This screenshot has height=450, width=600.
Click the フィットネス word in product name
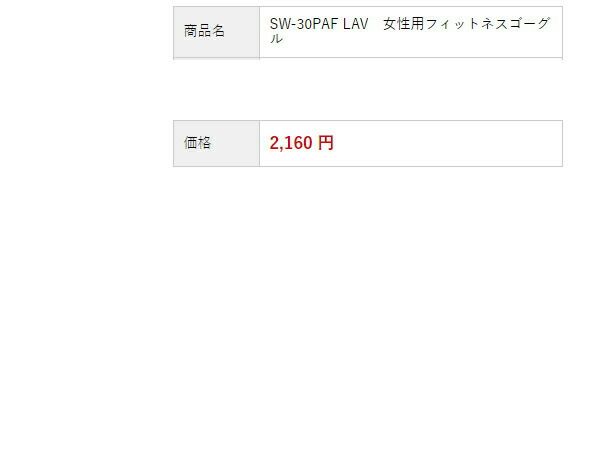coord(467,24)
